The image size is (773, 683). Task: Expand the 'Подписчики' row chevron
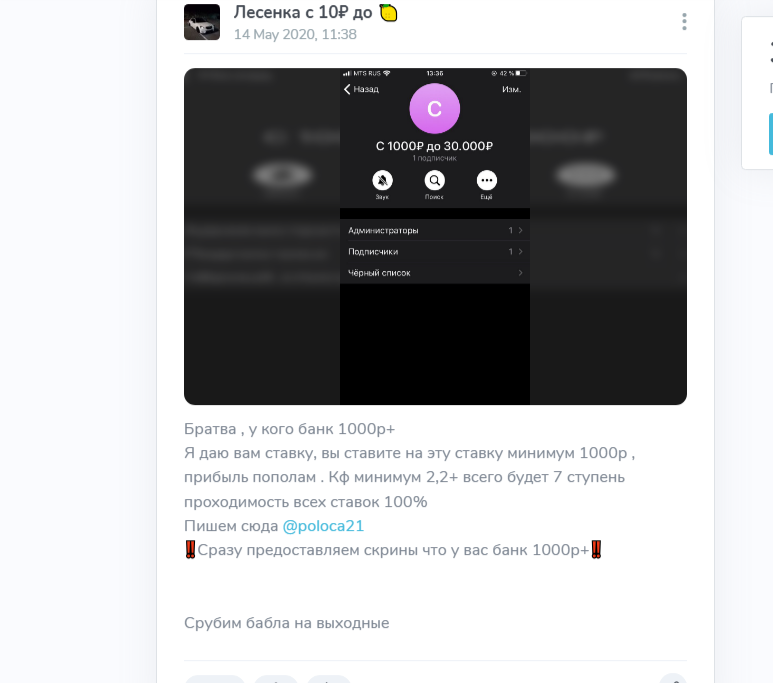pyautogui.click(x=520, y=252)
